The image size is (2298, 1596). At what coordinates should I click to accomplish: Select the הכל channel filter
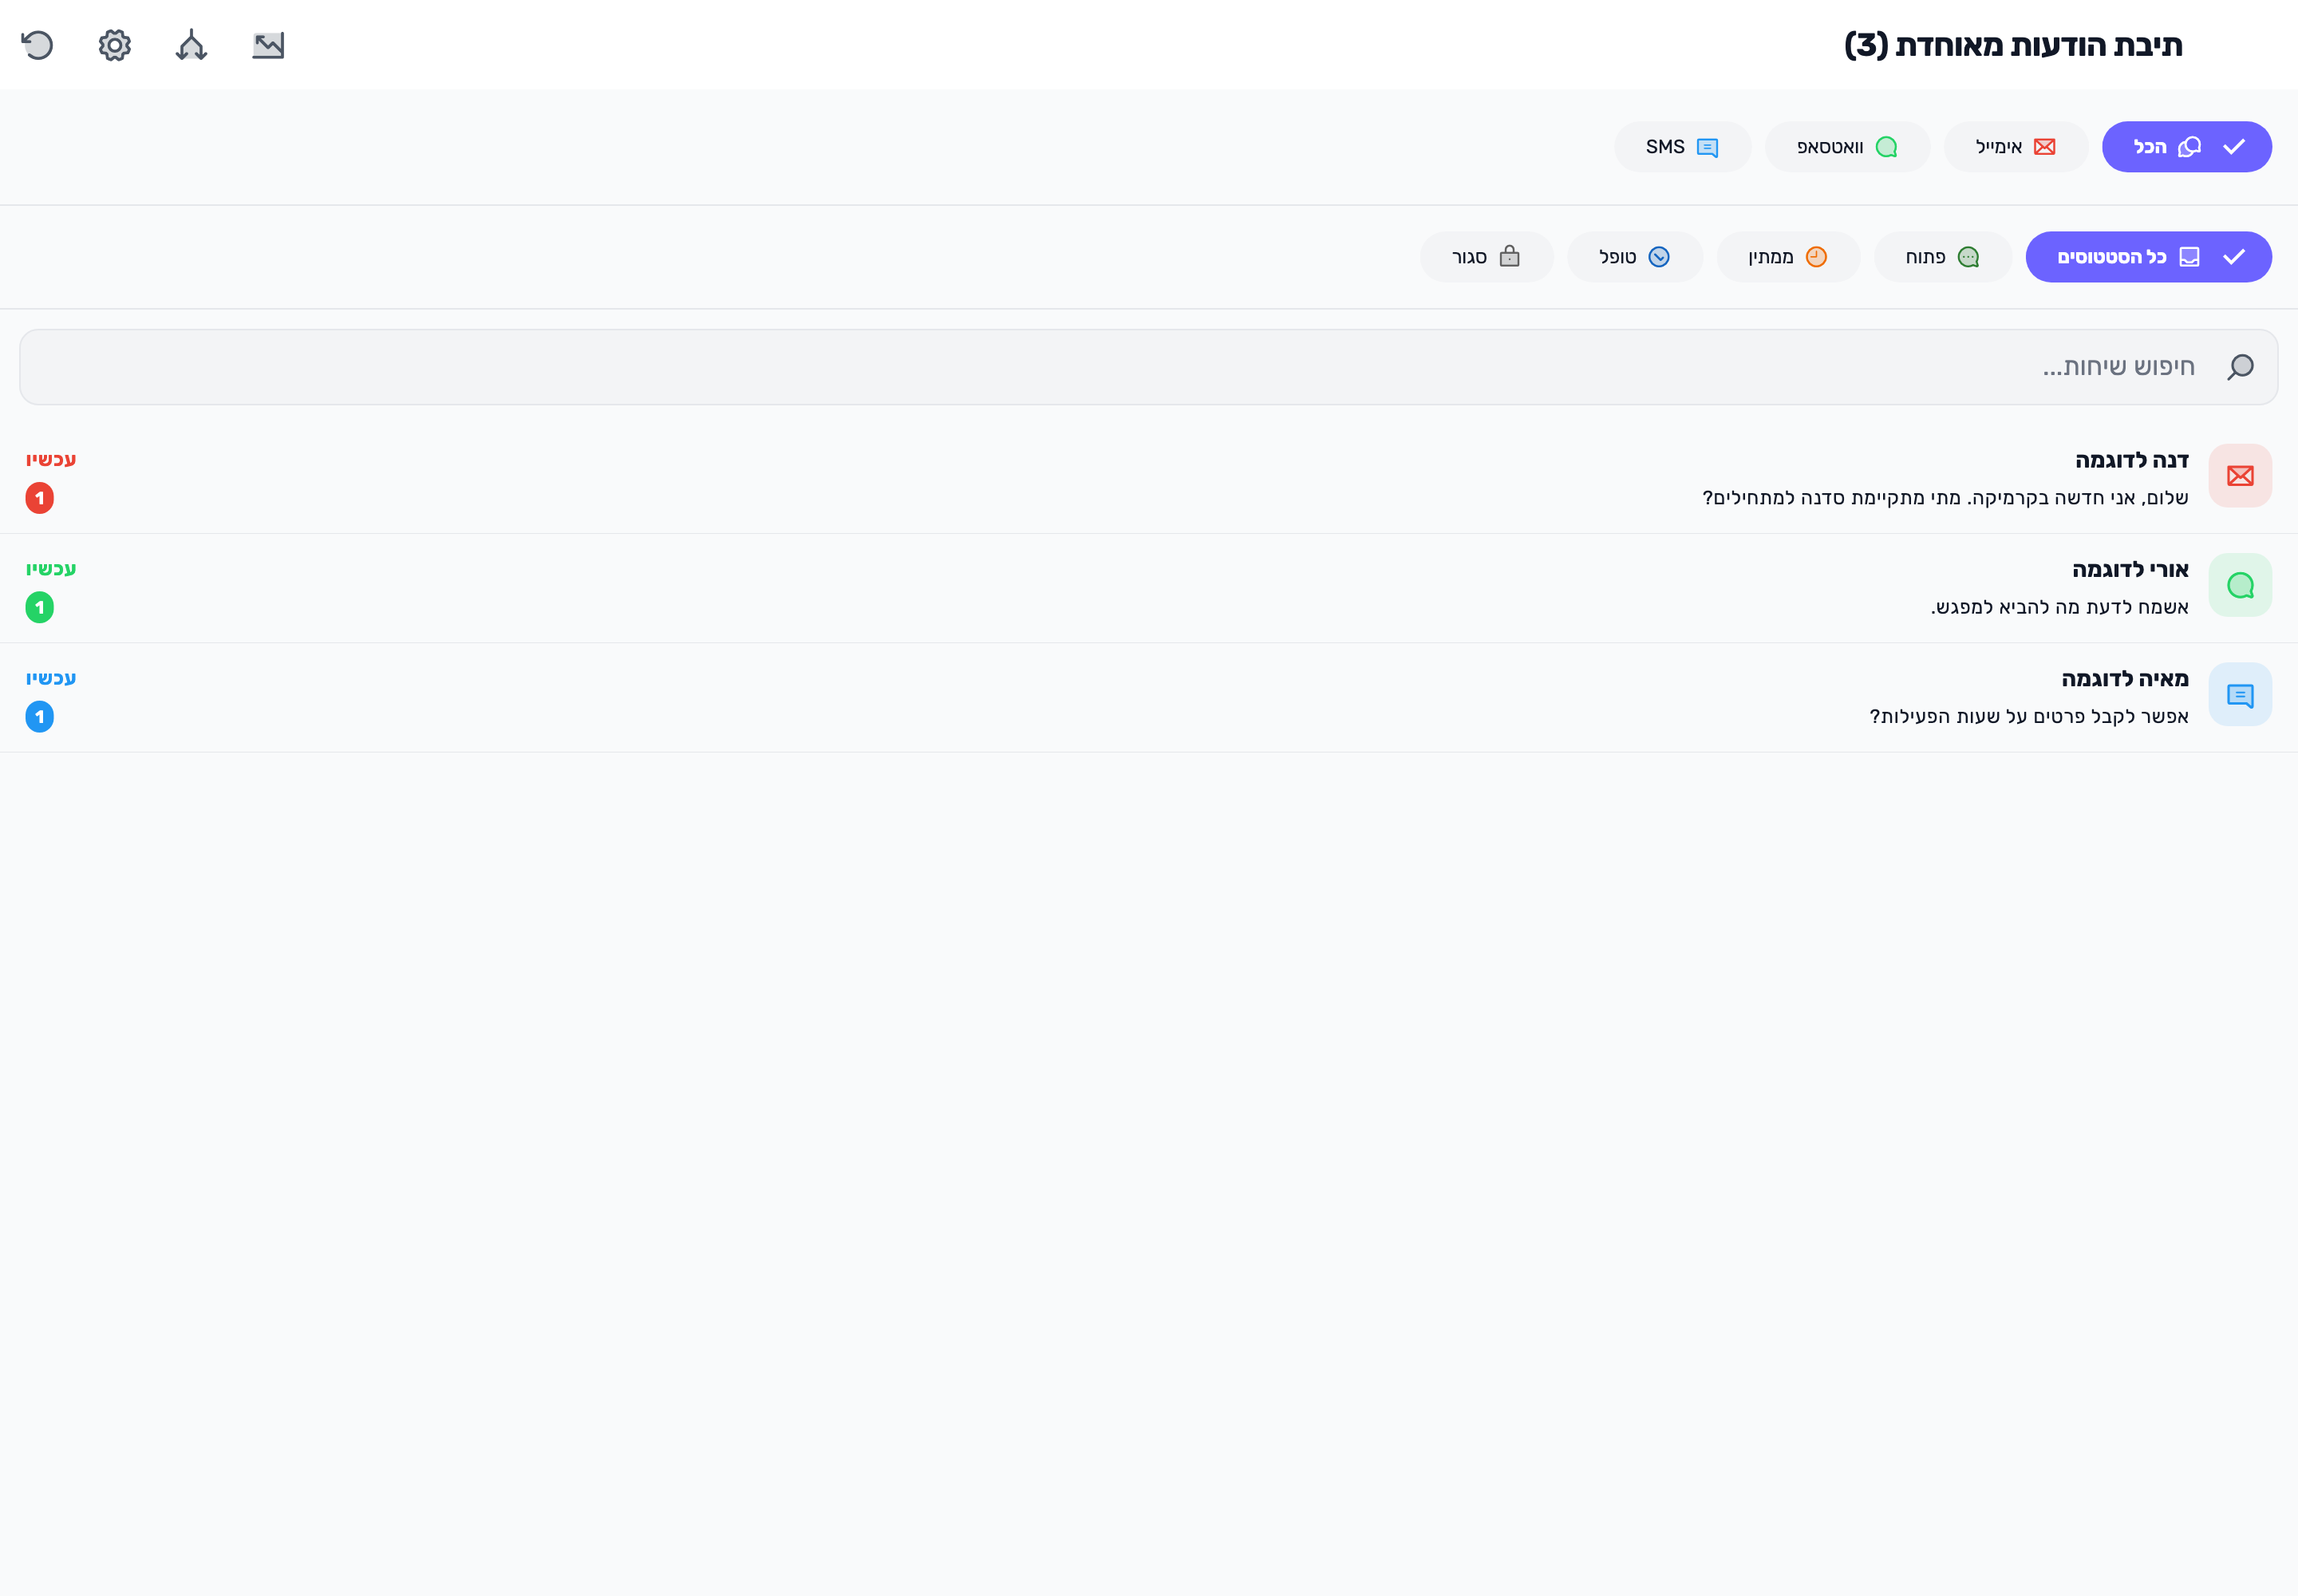click(x=2186, y=147)
